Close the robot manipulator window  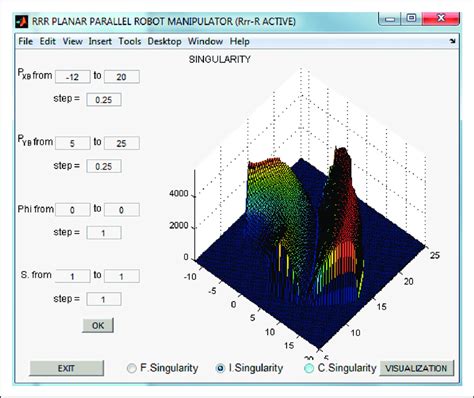pyautogui.click(x=441, y=19)
